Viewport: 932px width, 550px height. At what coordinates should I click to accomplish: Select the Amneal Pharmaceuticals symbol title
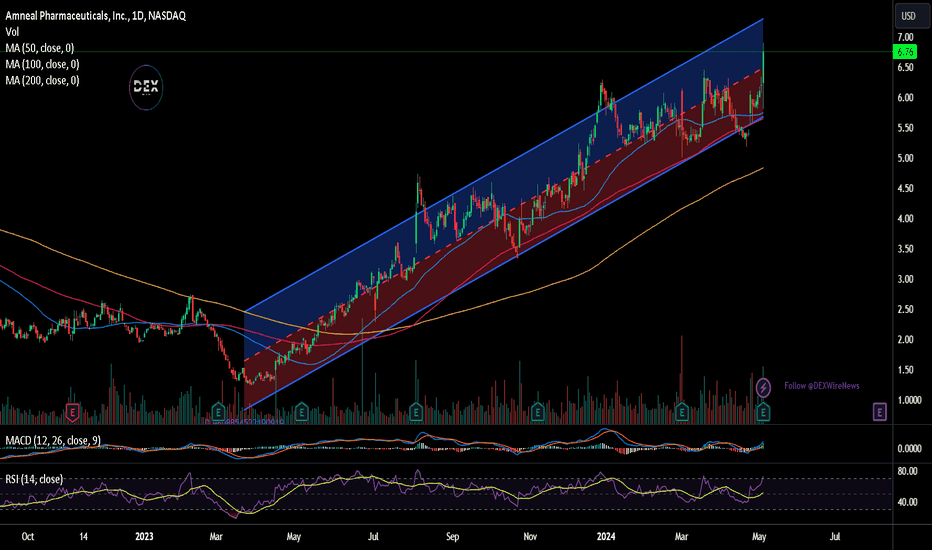[96, 16]
